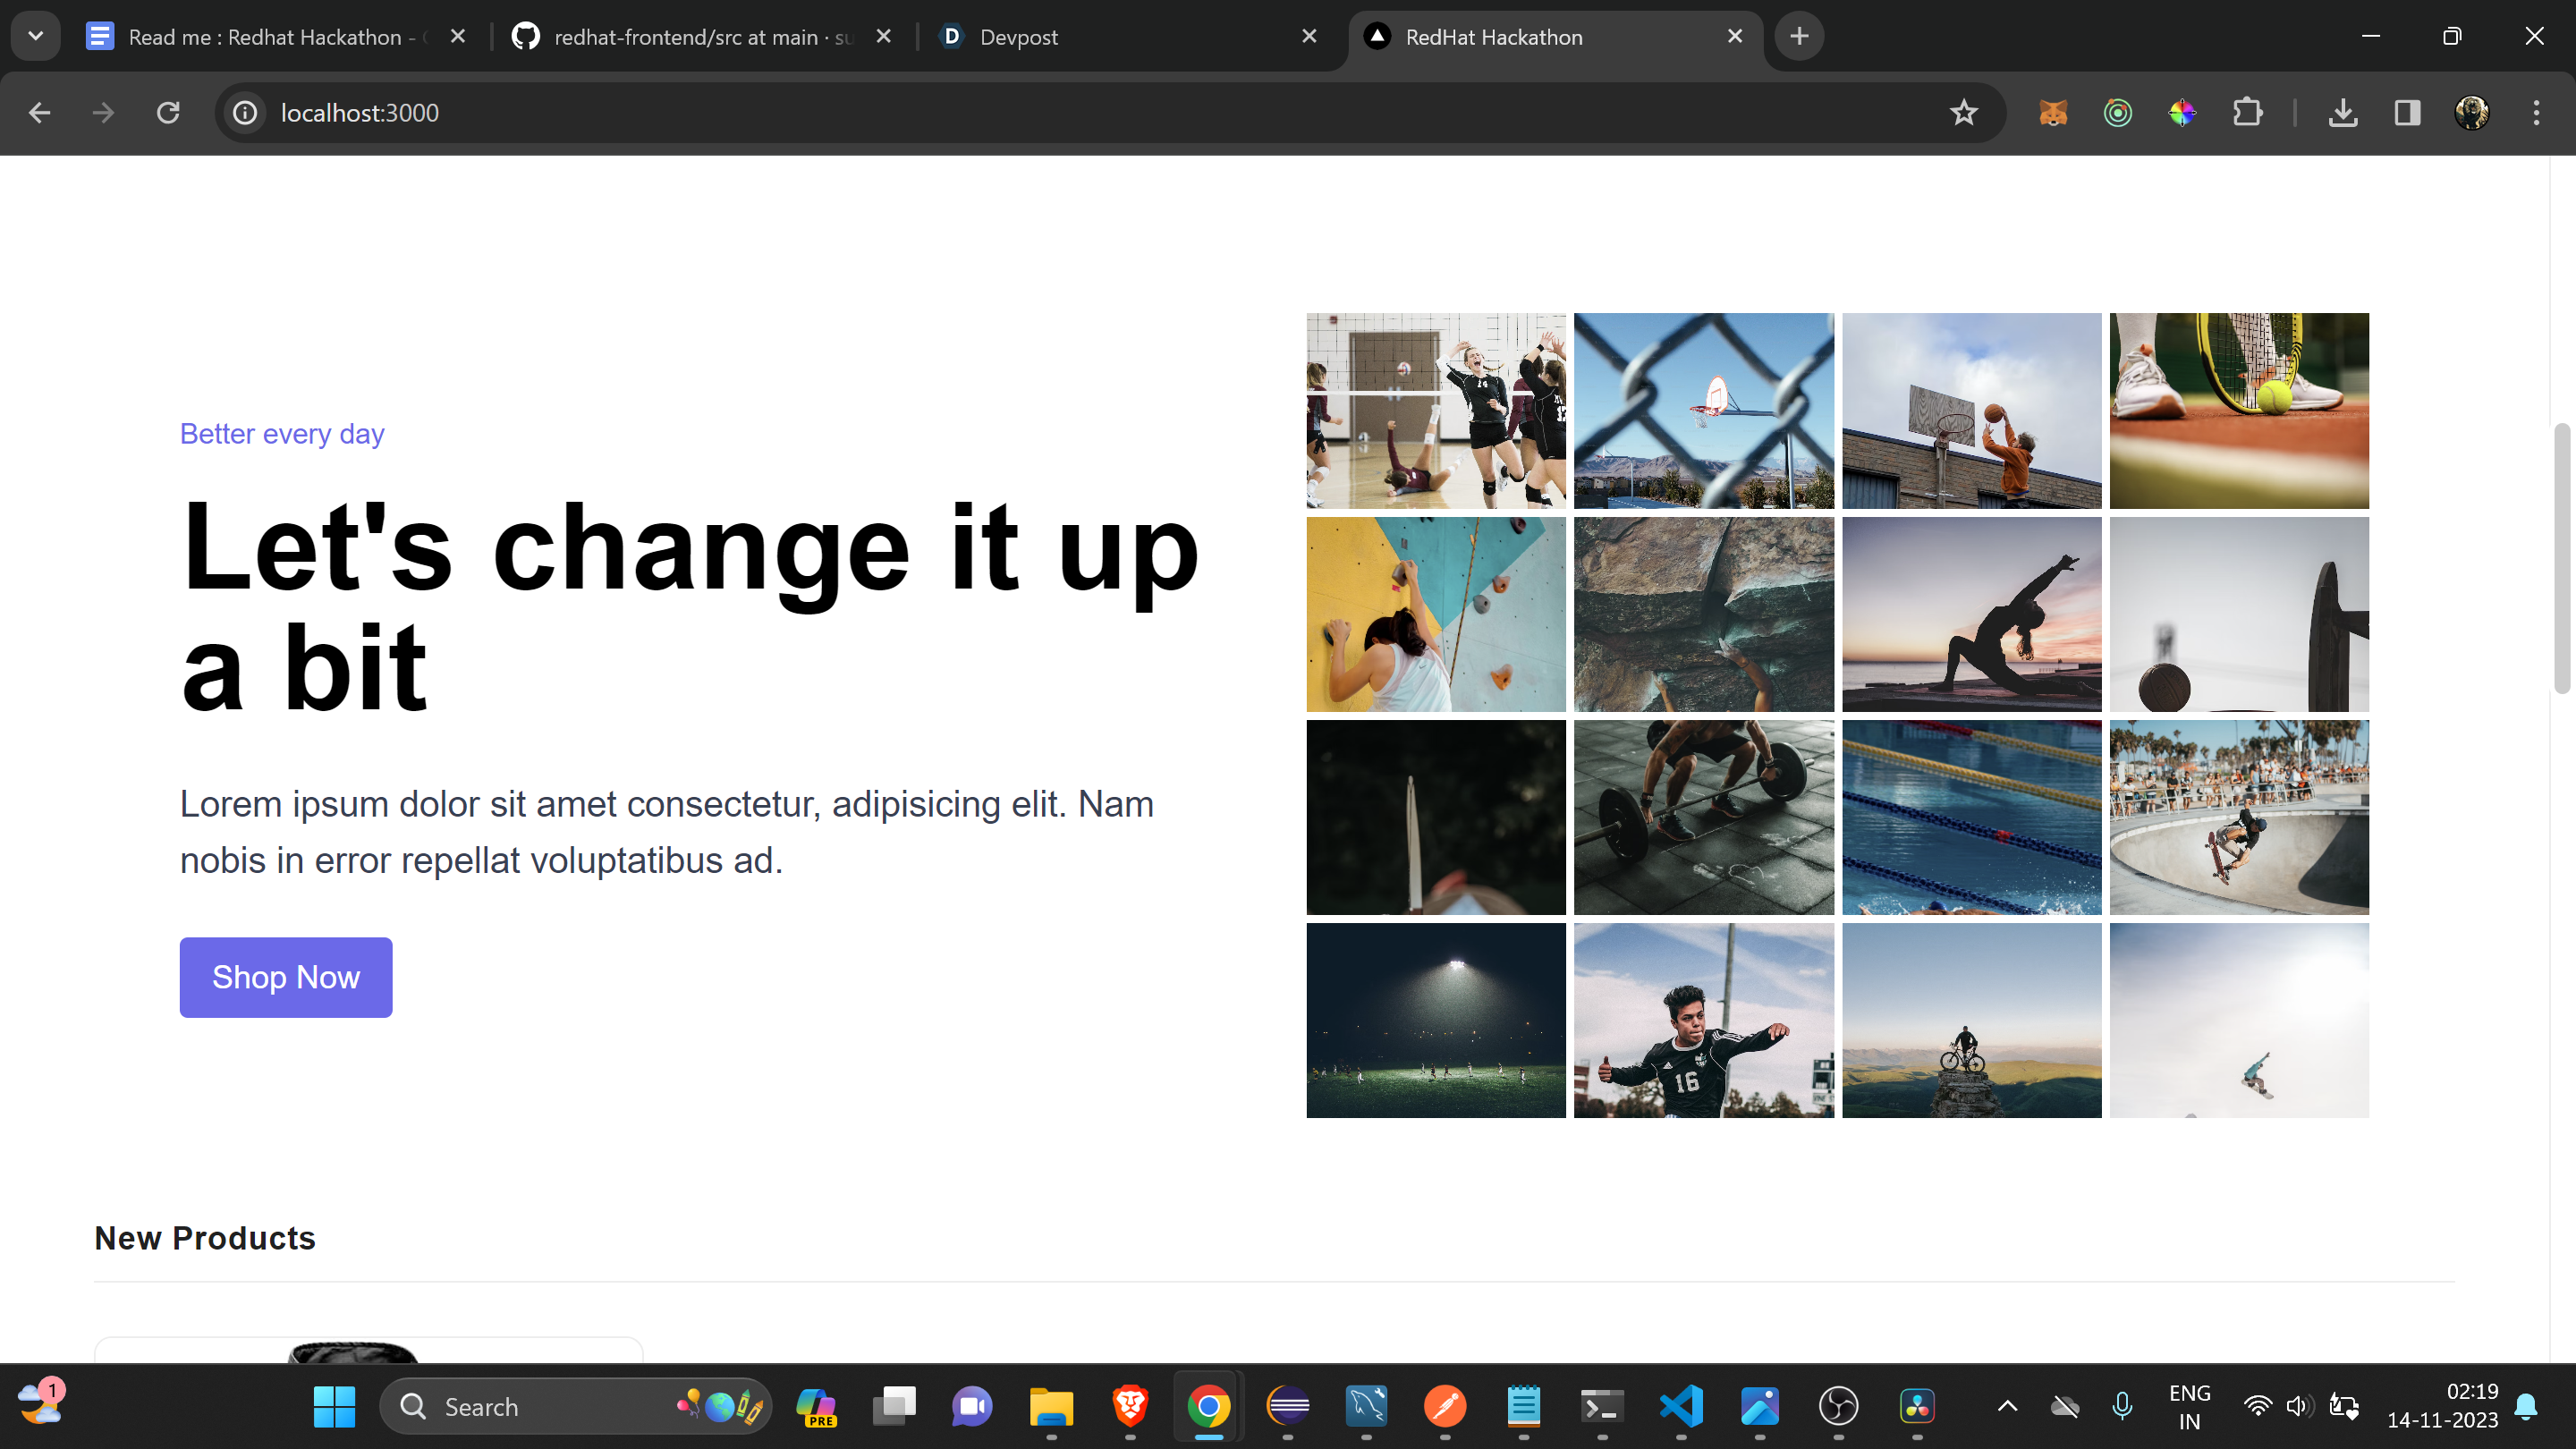Screen dimensions: 2576x1449
Task: Toggle the microphone in the system tray
Action: [2122, 1406]
